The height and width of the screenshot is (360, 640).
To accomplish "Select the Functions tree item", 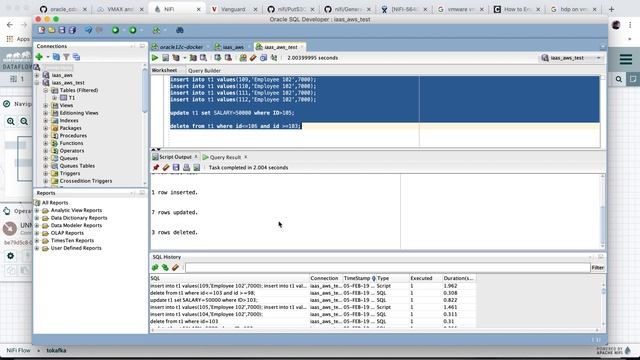I will coord(71,143).
